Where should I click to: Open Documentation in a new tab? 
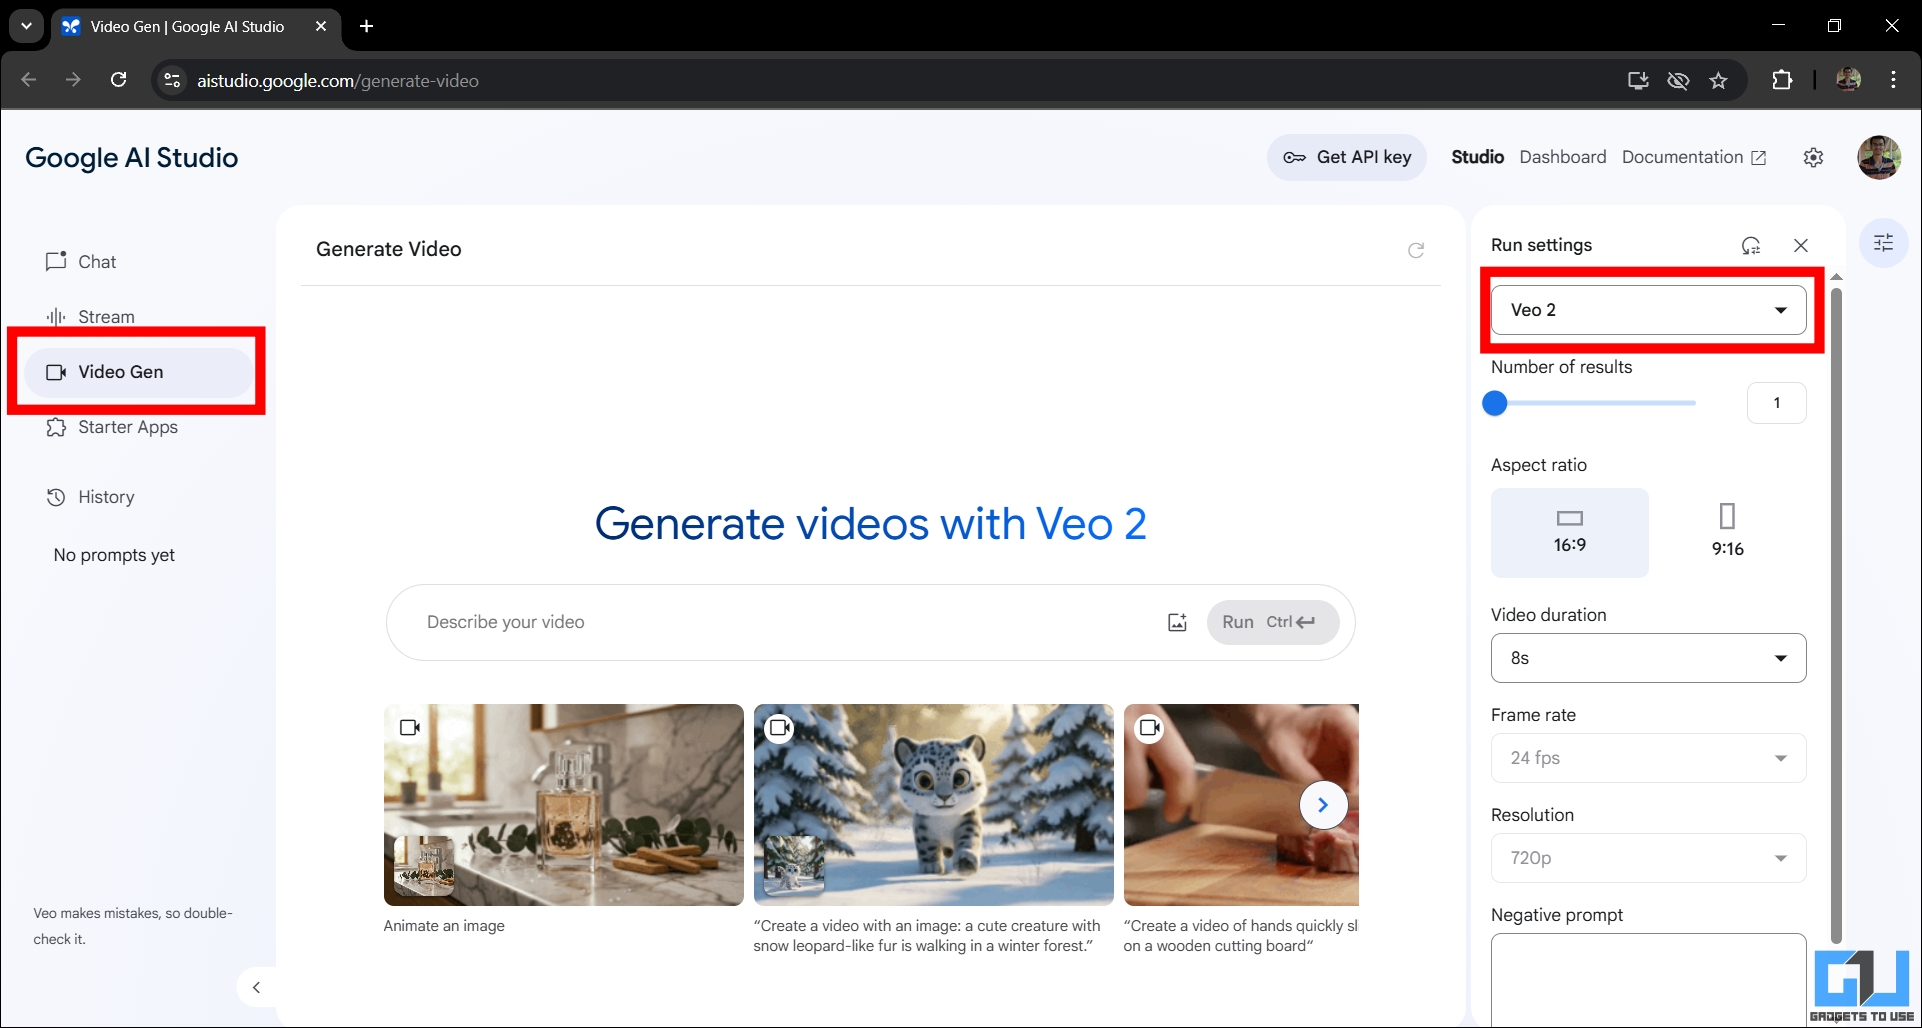tap(1694, 157)
